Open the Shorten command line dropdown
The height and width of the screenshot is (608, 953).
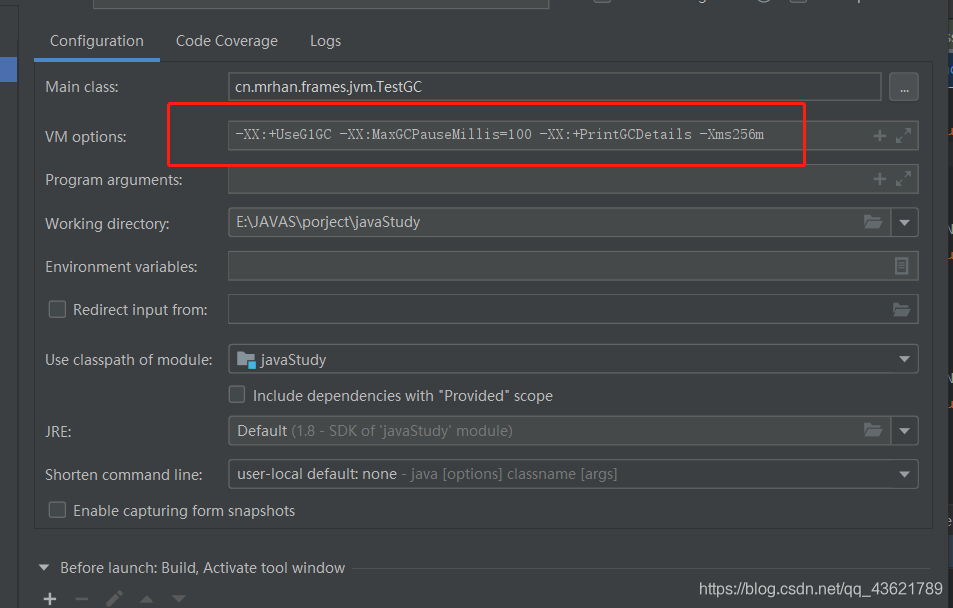click(x=904, y=474)
